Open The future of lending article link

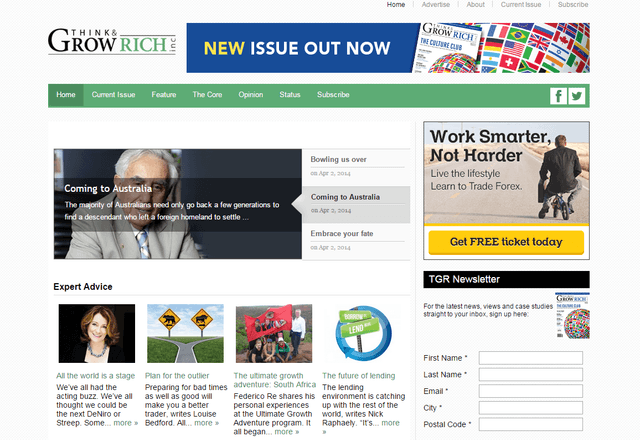(358, 376)
